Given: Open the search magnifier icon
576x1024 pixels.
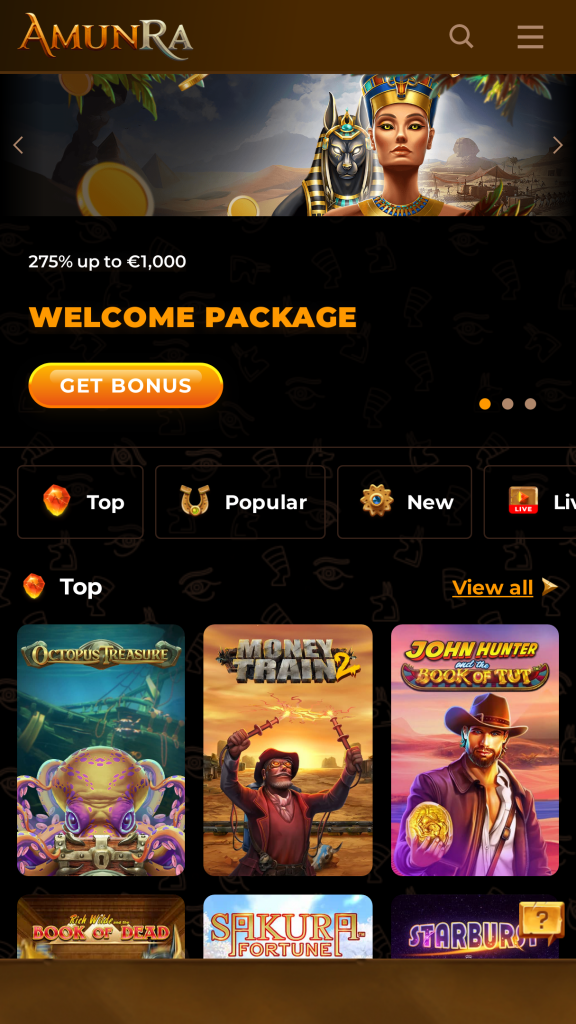Looking at the screenshot, I should 461,36.
